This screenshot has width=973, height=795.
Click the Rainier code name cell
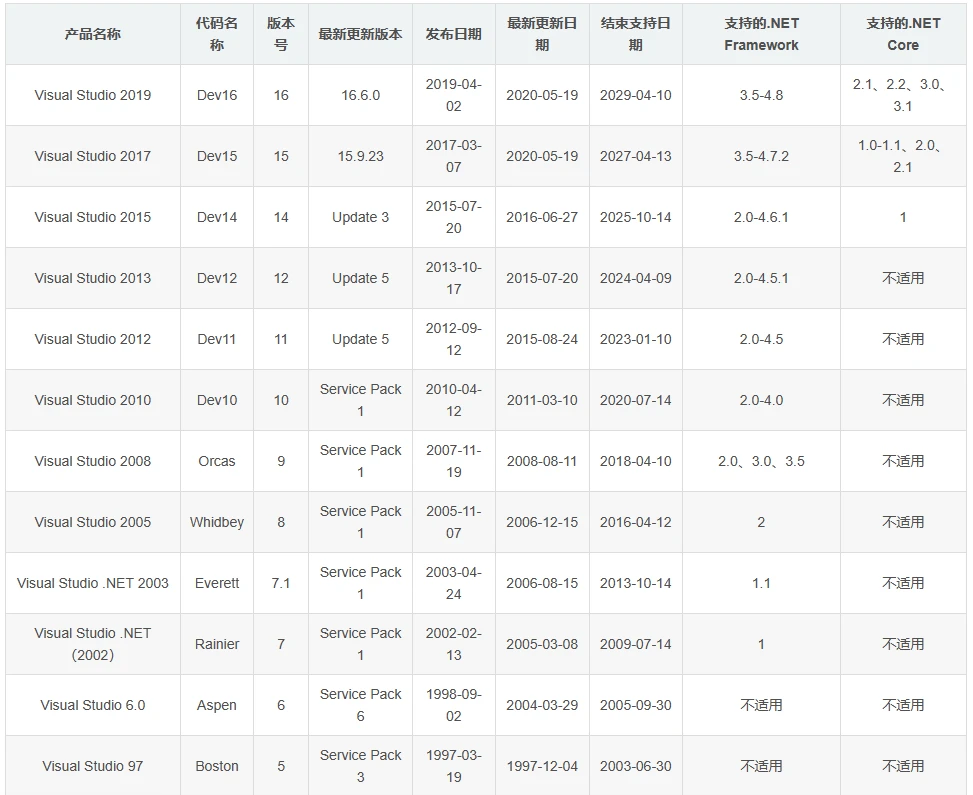tap(217, 644)
